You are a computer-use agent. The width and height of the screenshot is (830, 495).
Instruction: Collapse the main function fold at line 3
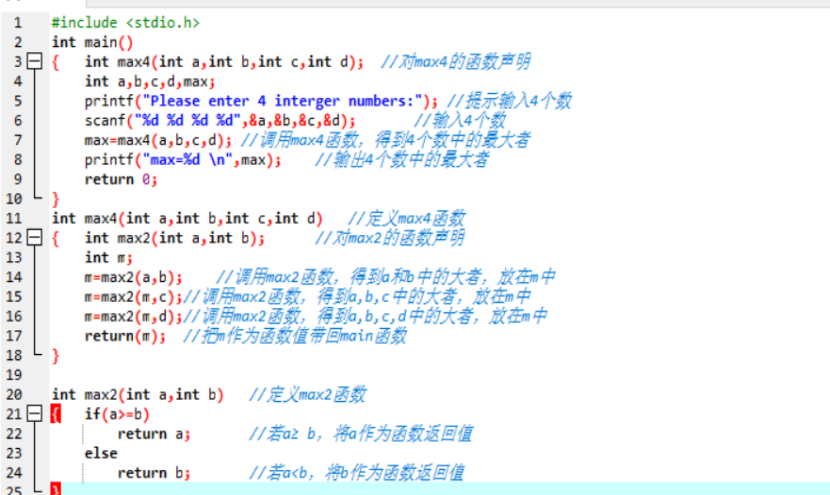[x=34, y=61]
